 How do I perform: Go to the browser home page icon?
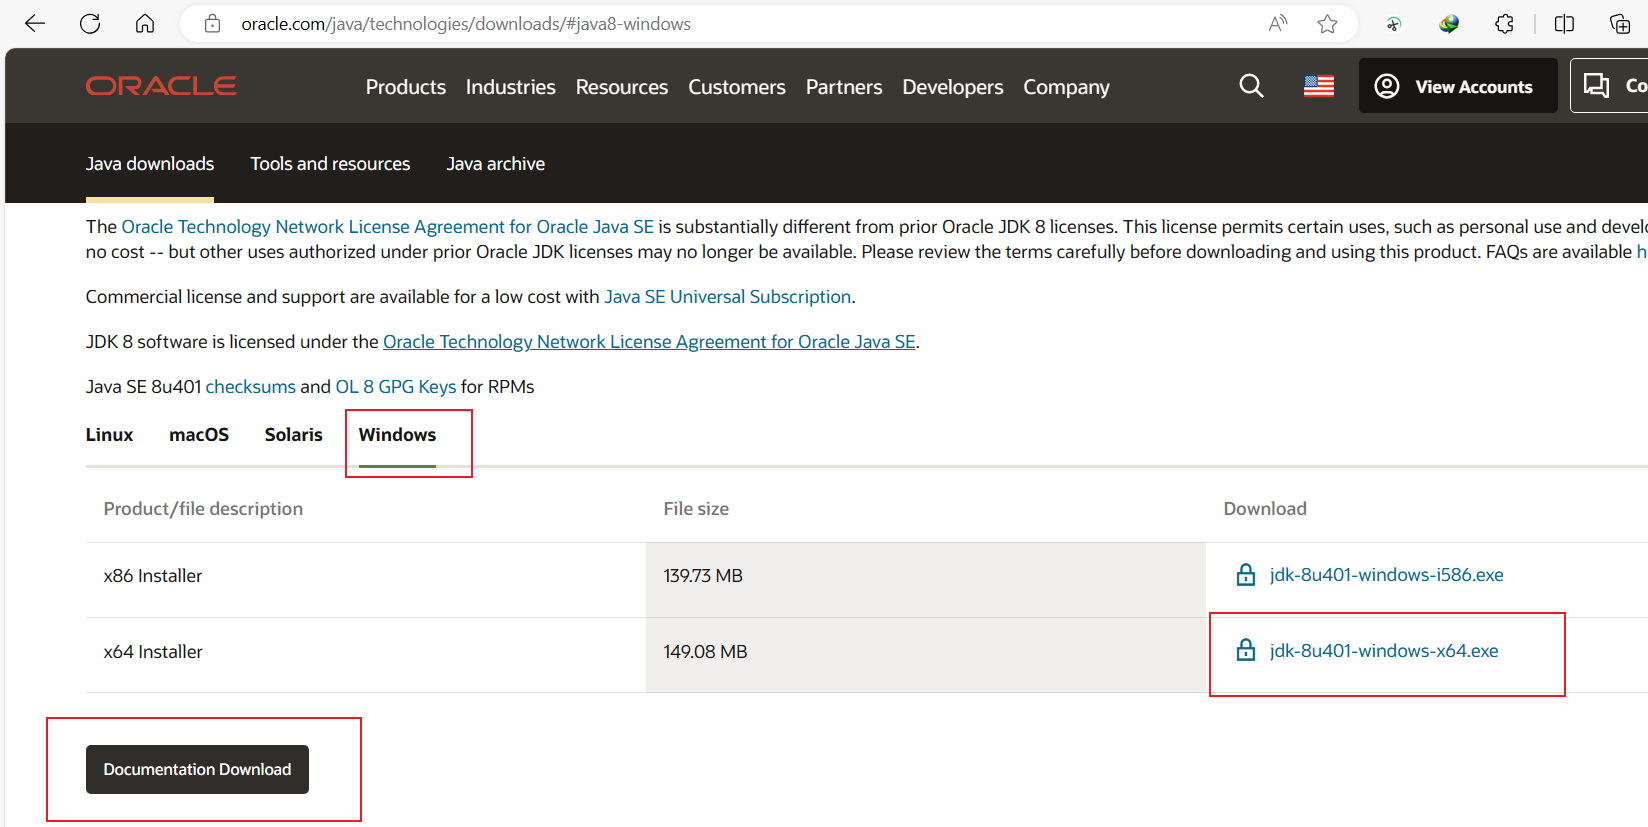[x=145, y=24]
